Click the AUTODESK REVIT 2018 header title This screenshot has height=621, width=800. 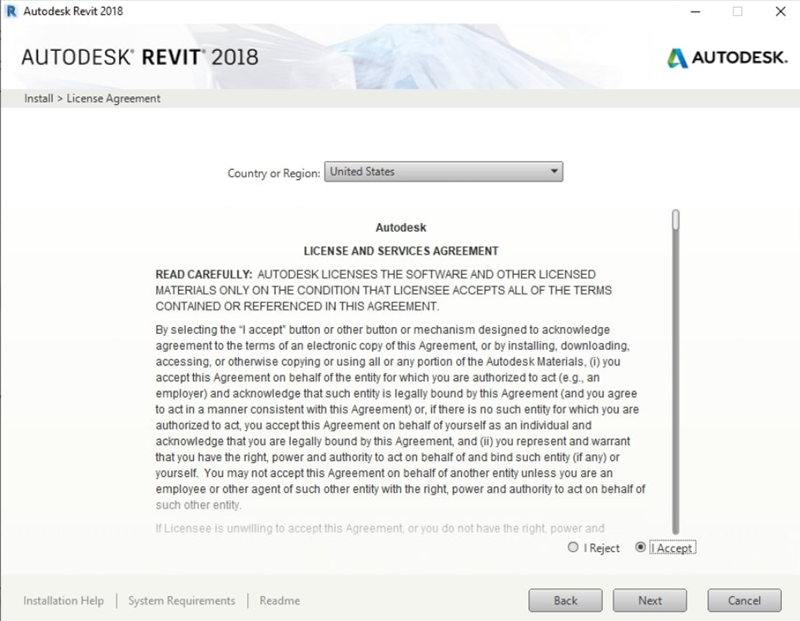pos(140,57)
